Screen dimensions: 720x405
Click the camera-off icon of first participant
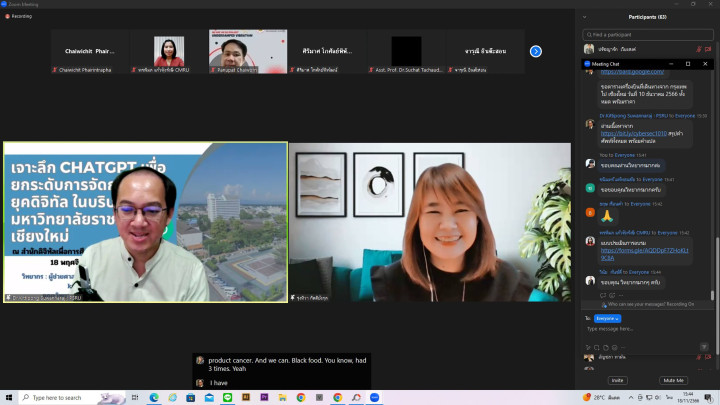pos(708,49)
